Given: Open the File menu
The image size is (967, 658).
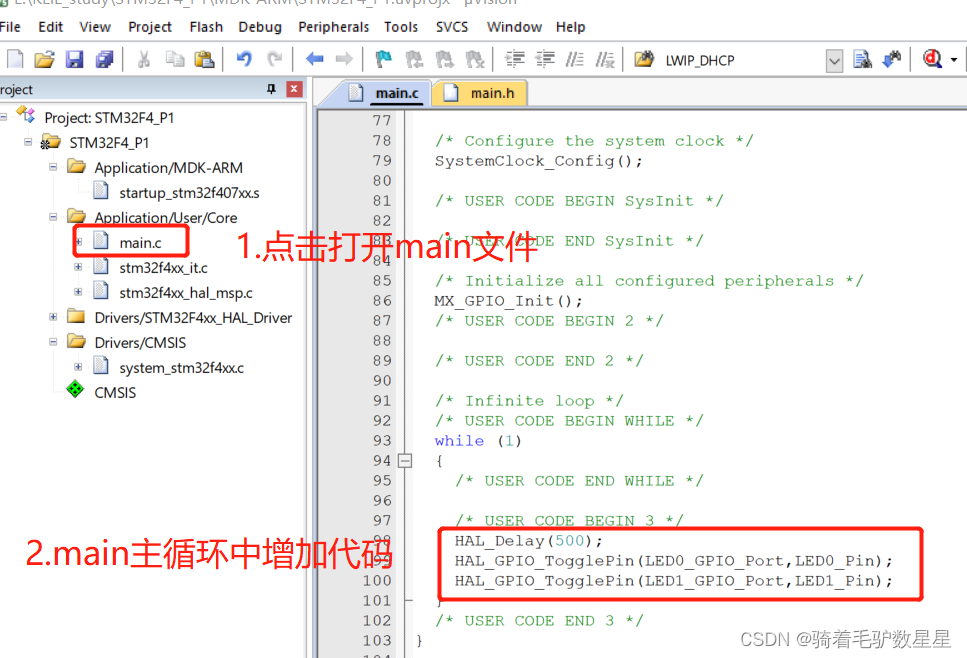Looking at the screenshot, I should 10,27.
